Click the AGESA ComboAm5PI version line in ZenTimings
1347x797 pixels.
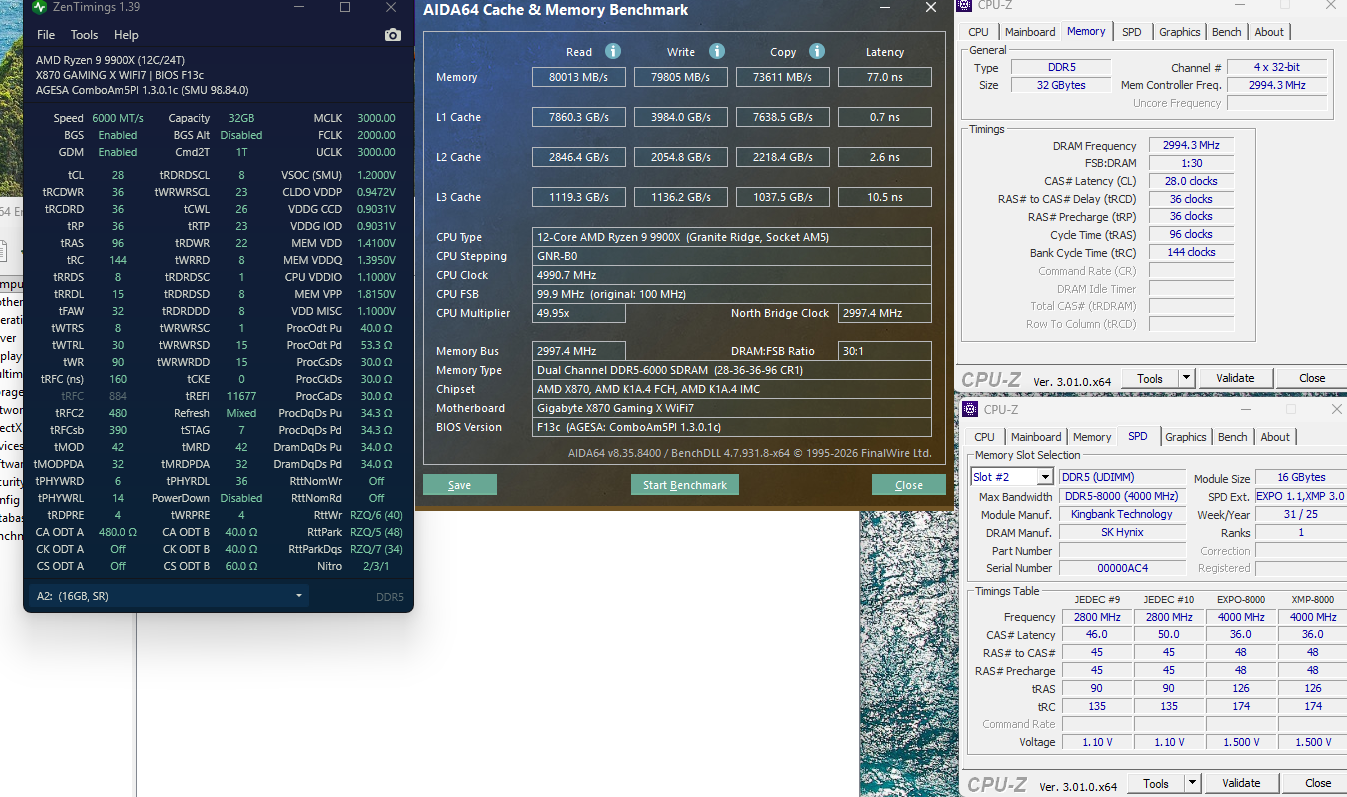click(141, 90)
